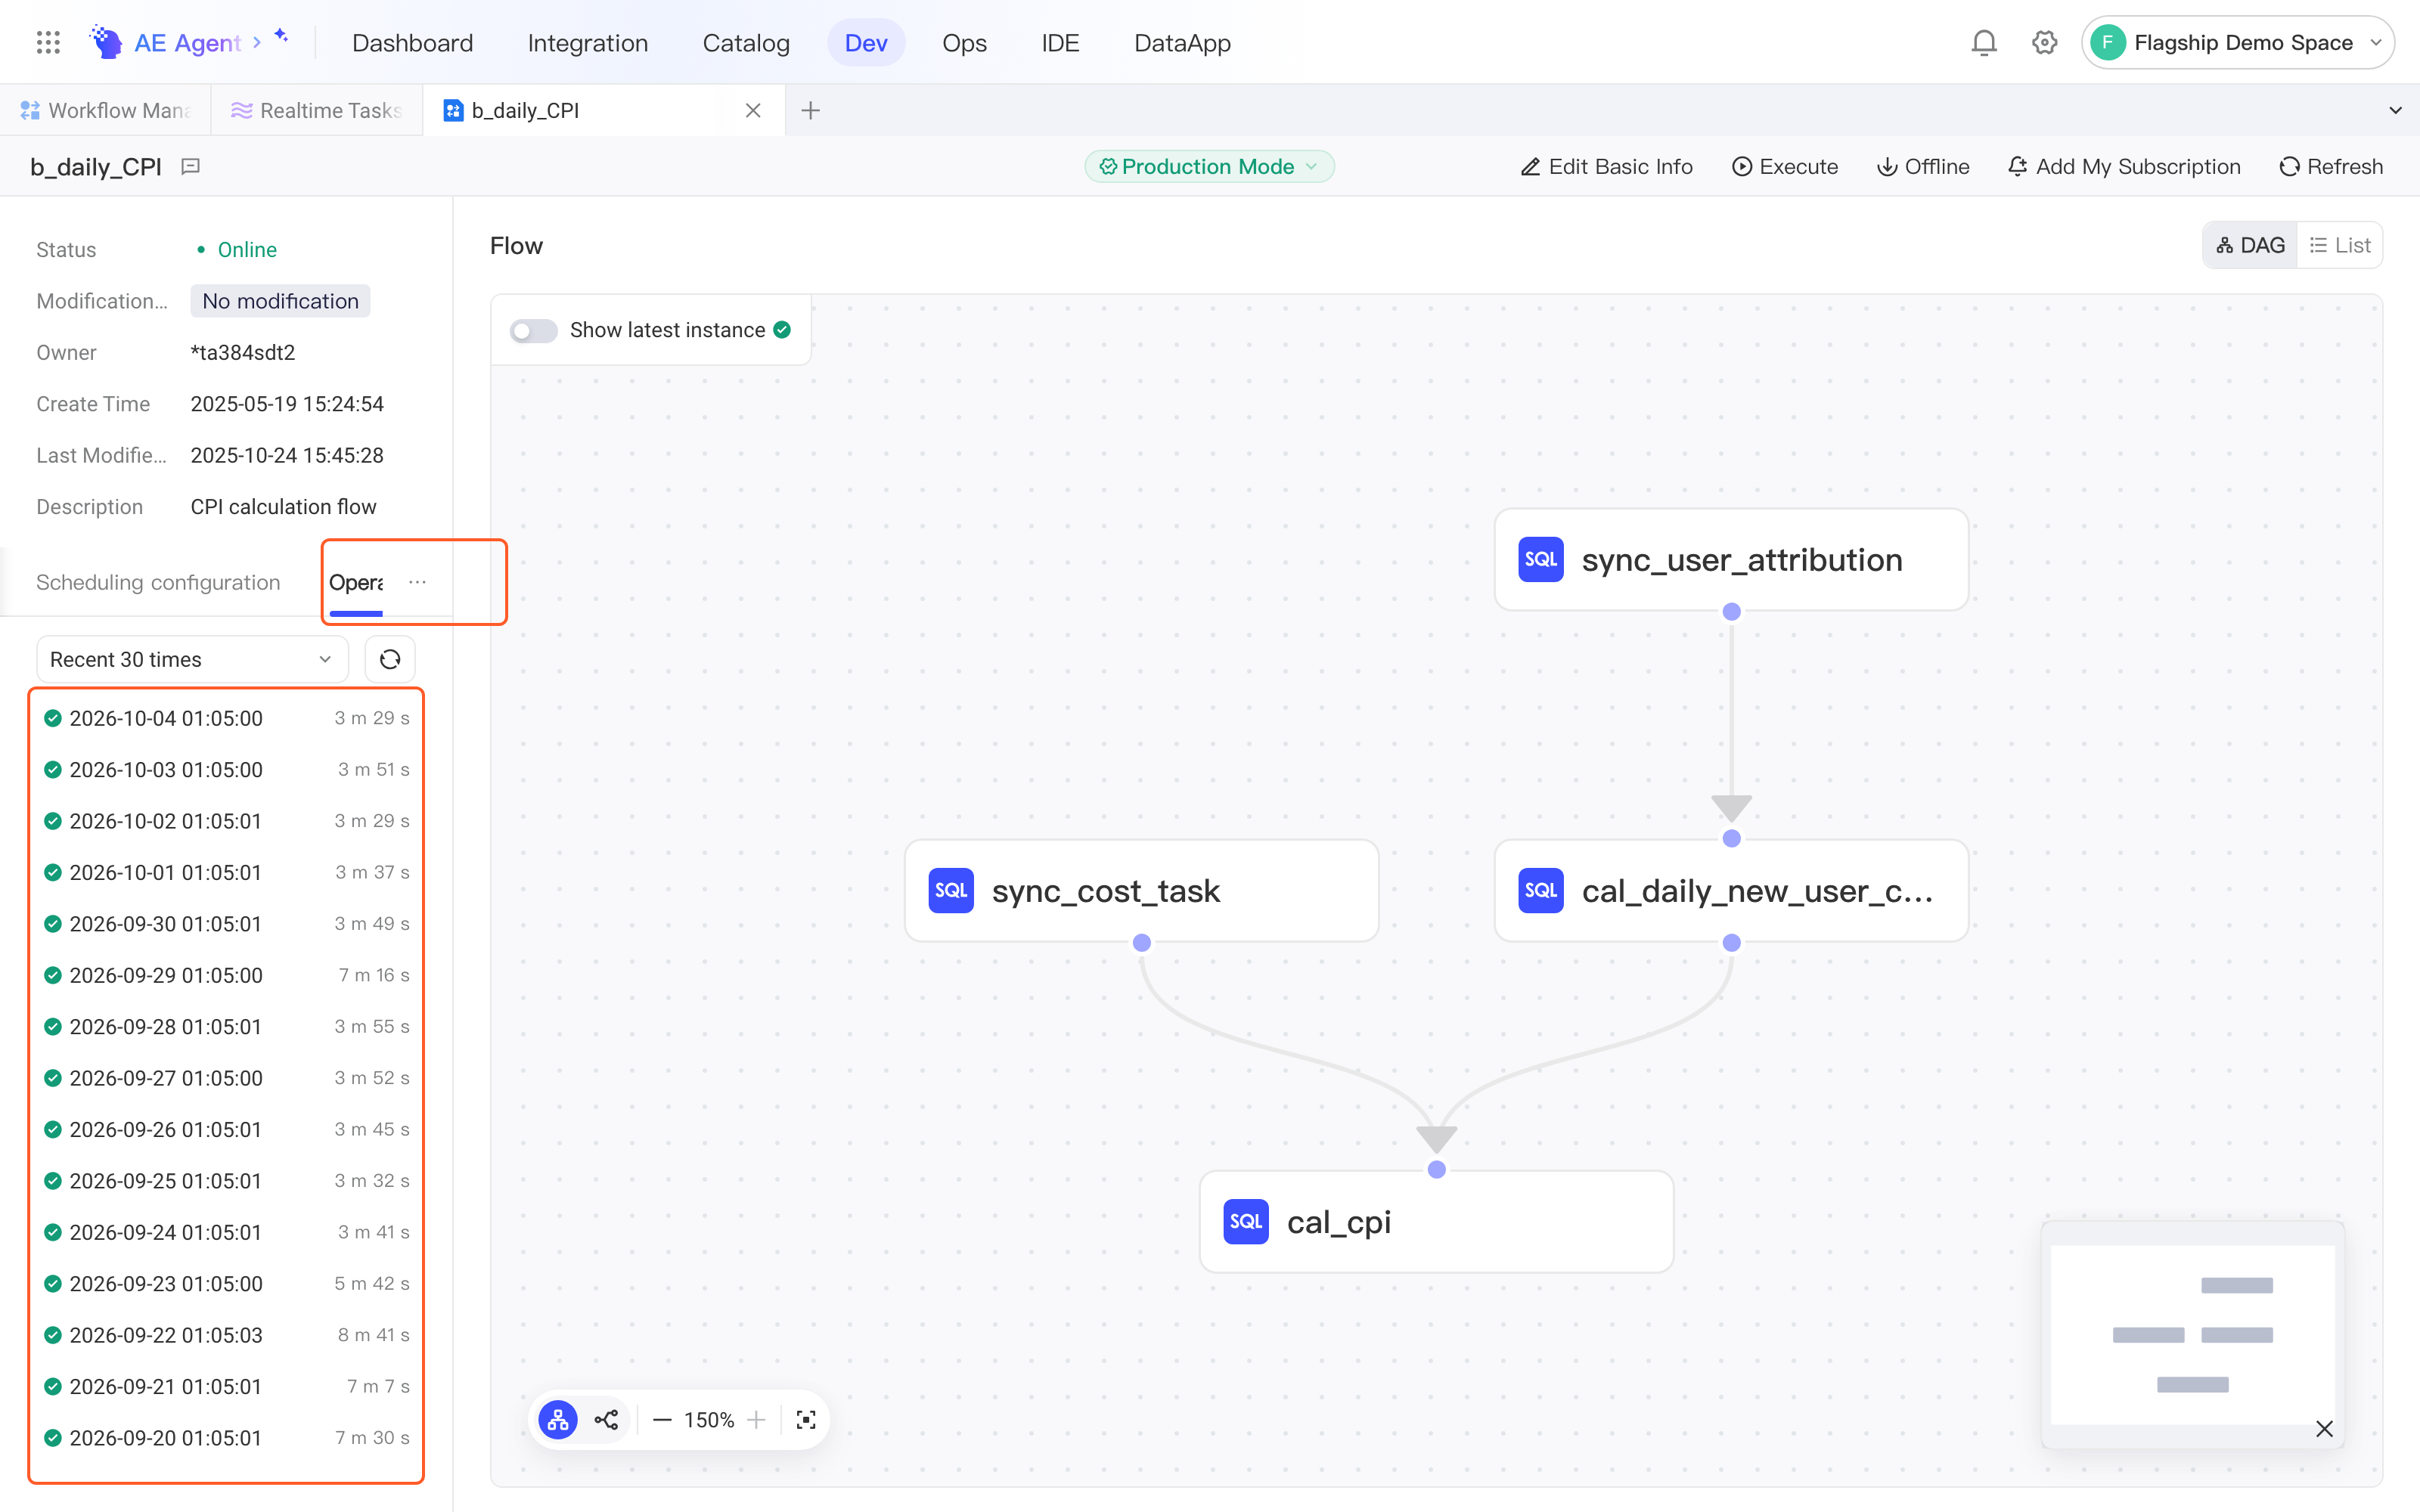Open Production Mode dropdown
2420x1512 pixels.
tap(1209, 166)
